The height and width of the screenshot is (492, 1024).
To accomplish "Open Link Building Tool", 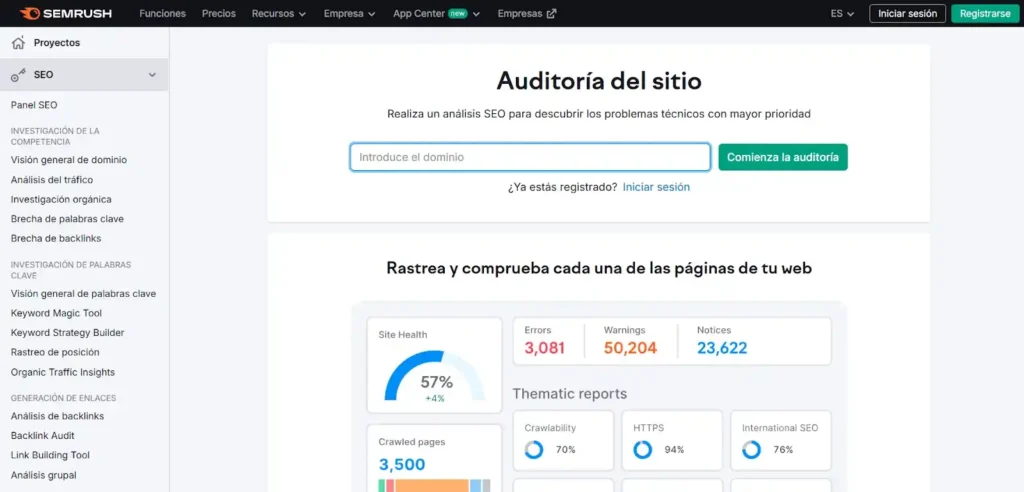I will pyautogui.click(x=50, y=455).
